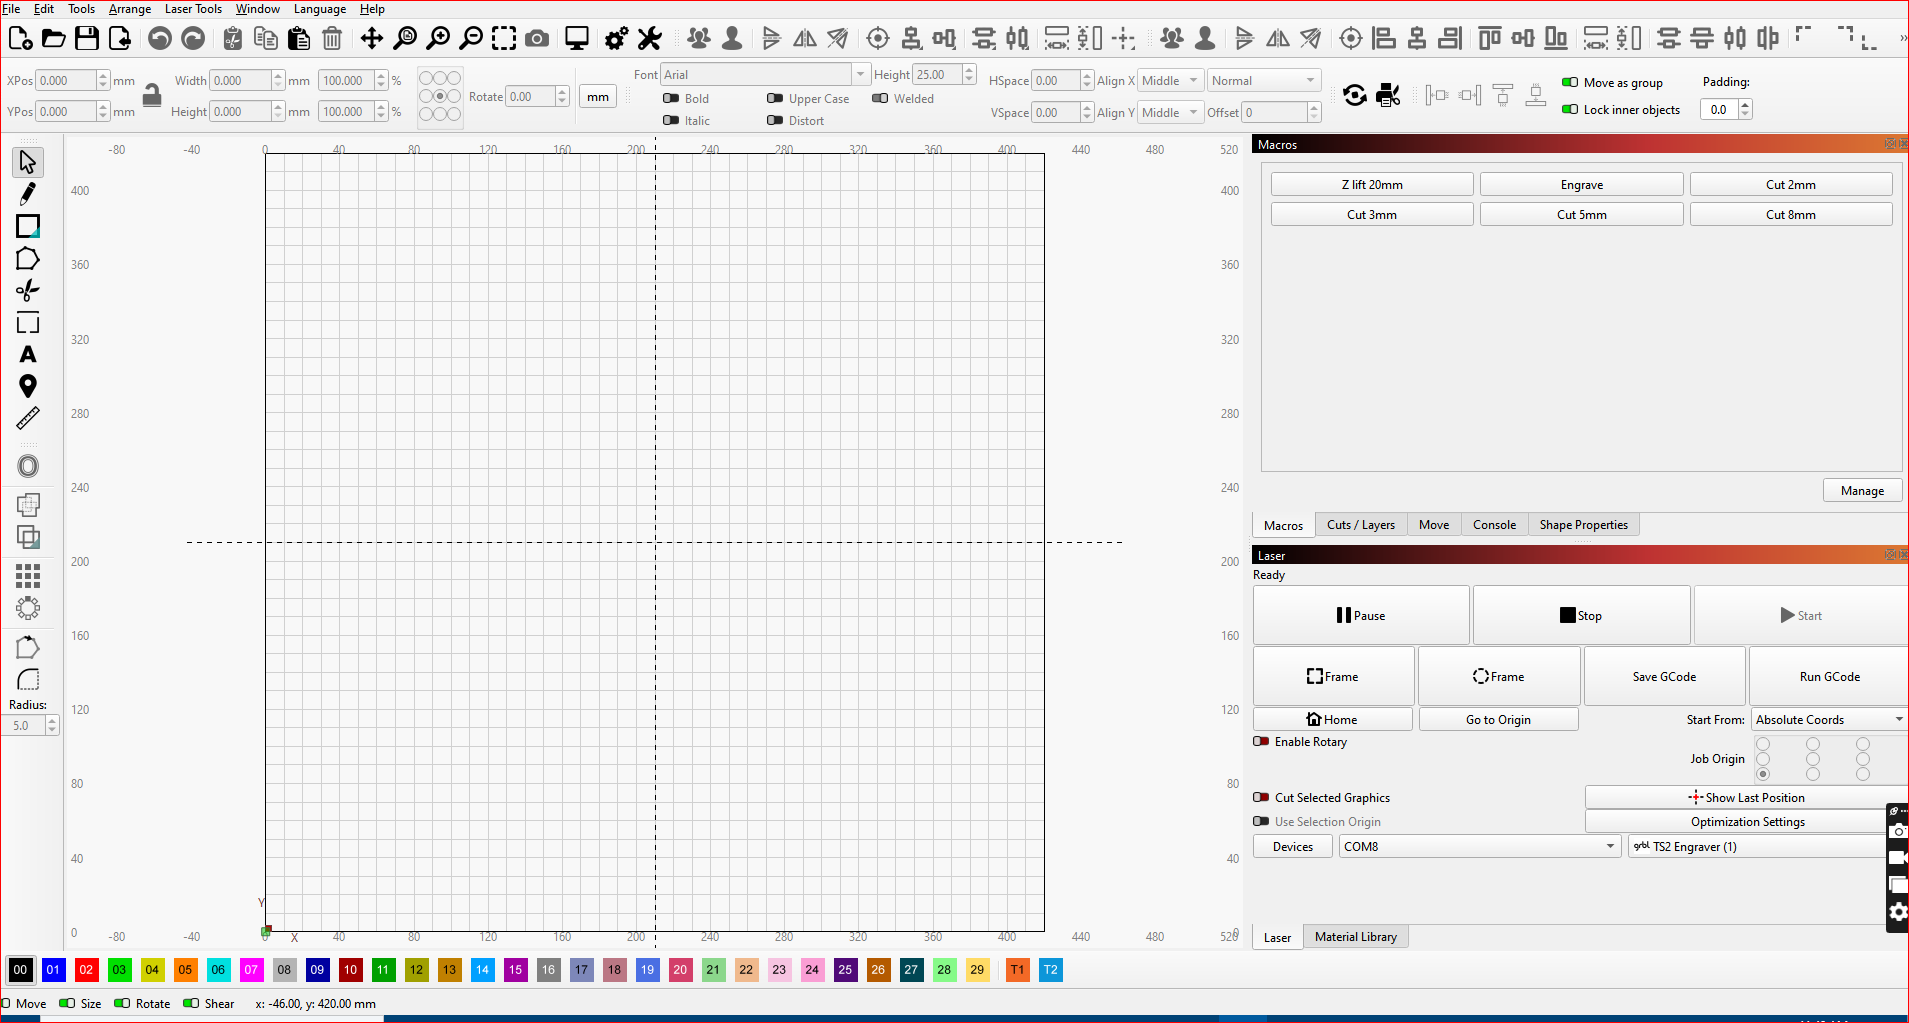1909x1023 pixels.
Task: Open the Camera capture tool
Action: (537, 39)
